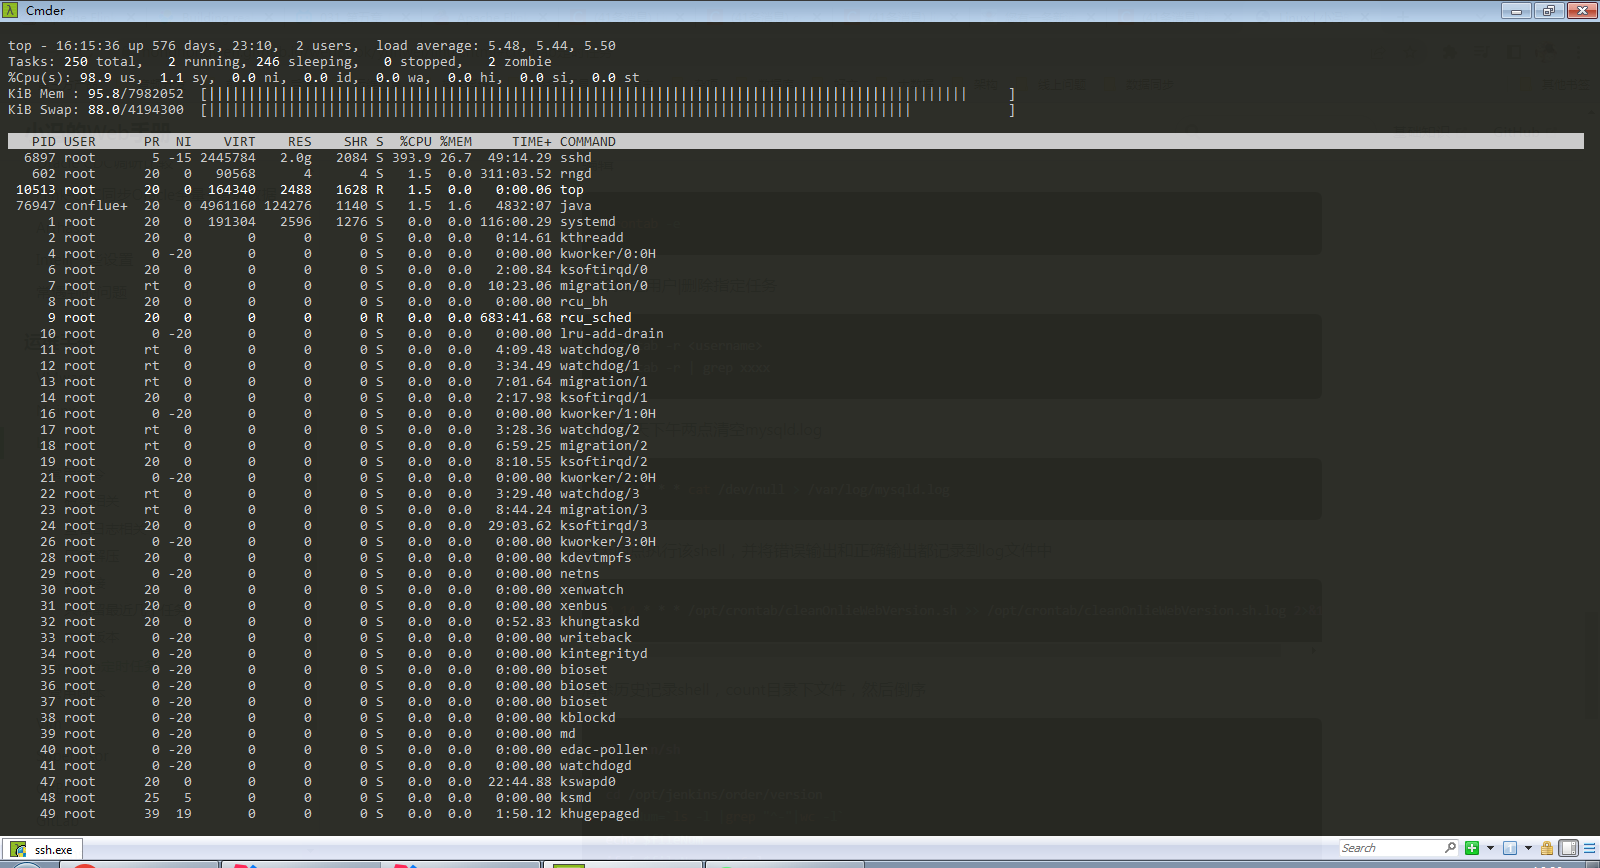Click PID 6897 in the sshd row
1600x868 pixels.
tap(40, 158)
